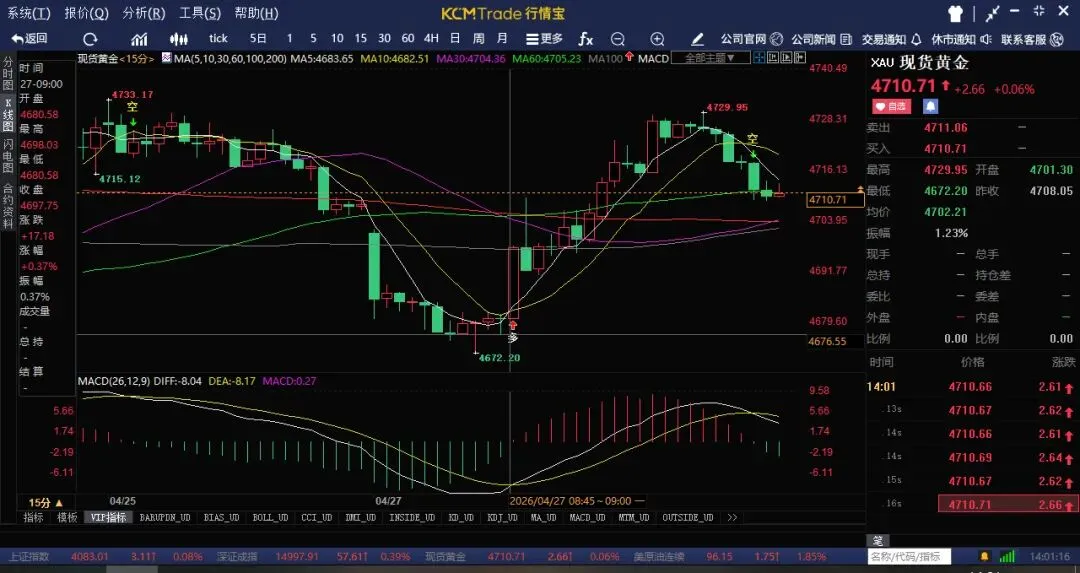Click the shirt skin theme icon
The height and width of the screenshot is (573, 1080).
point(955,12)
